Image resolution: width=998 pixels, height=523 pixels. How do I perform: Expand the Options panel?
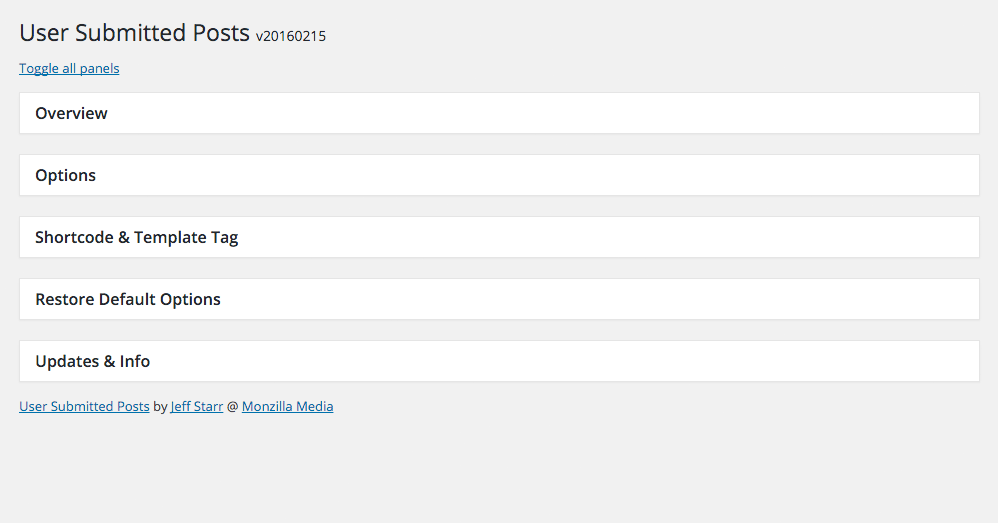tap(499, 175)
